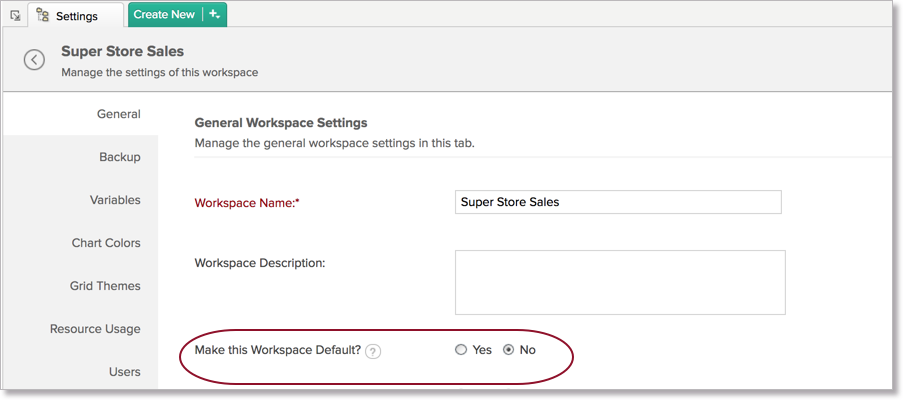Click the Super Store Sales page title
This screenshot has width=903, height=400.
point(122,51)
